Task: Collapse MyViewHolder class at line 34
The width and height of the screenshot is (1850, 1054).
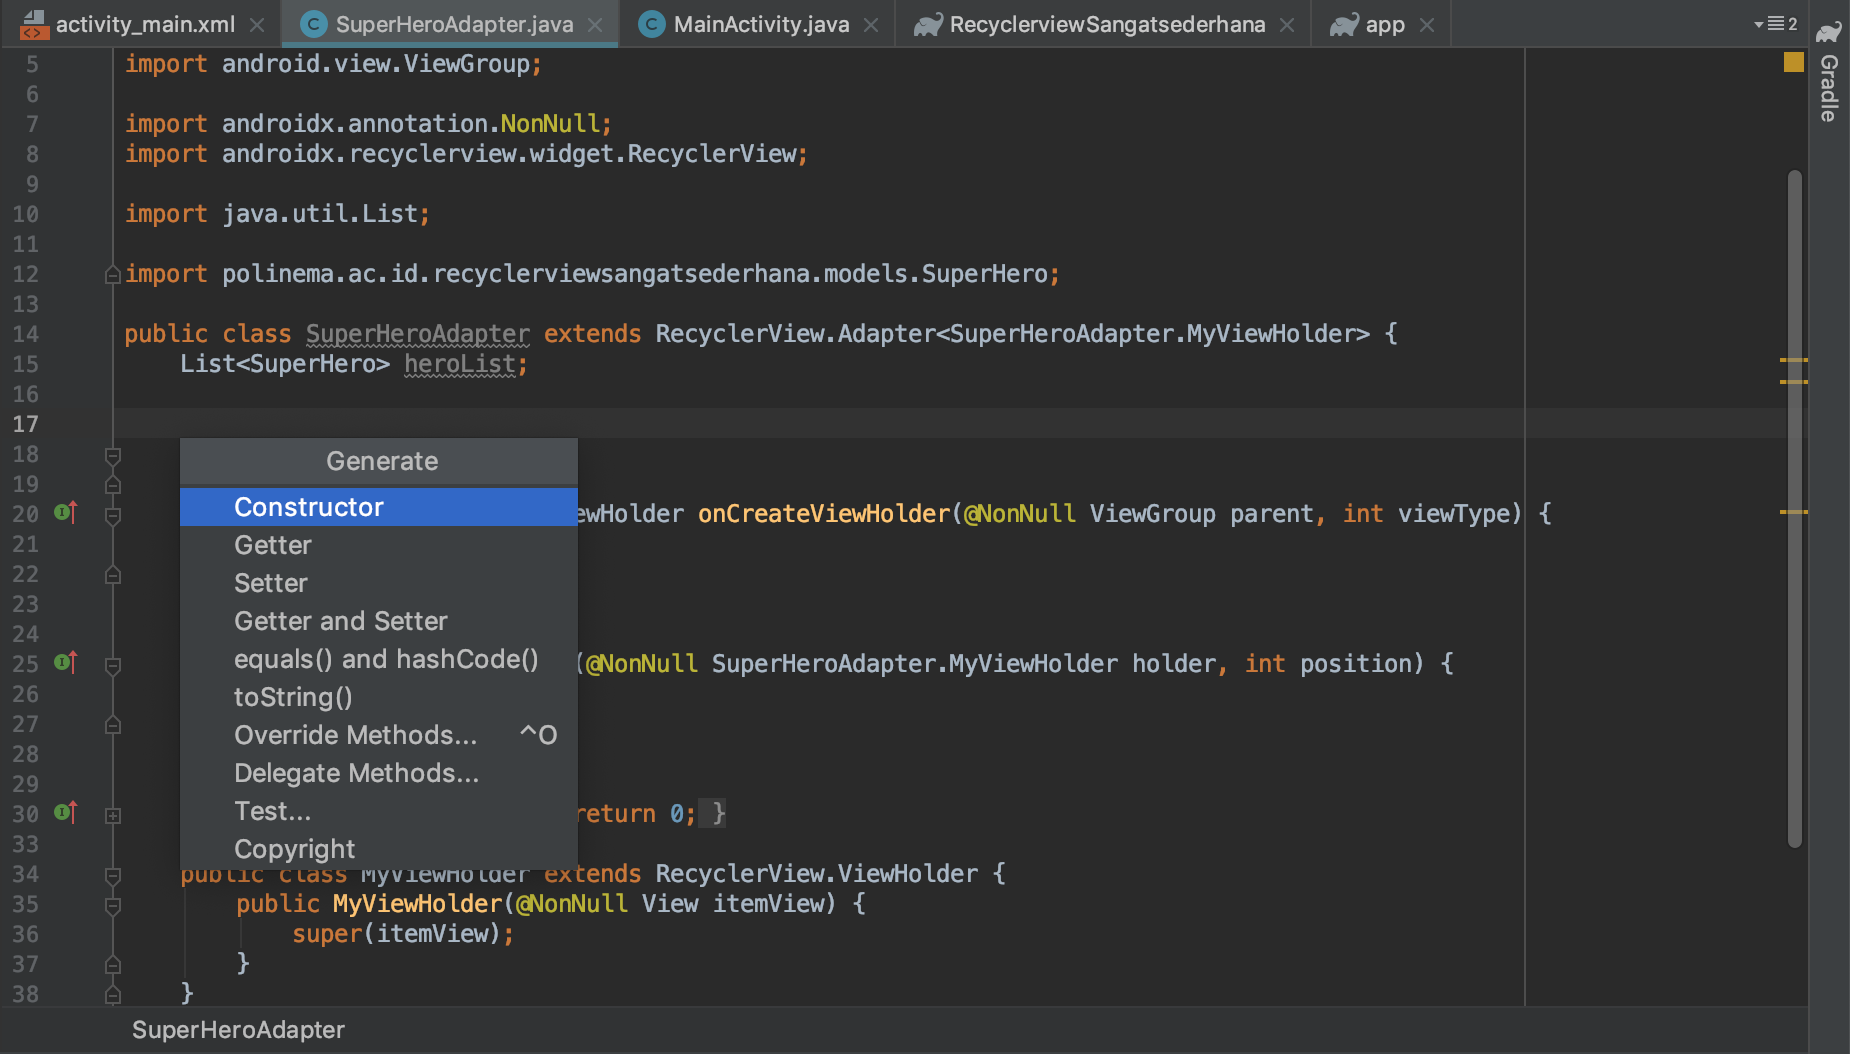Action: pyautogui.click(x=113, y=875)
